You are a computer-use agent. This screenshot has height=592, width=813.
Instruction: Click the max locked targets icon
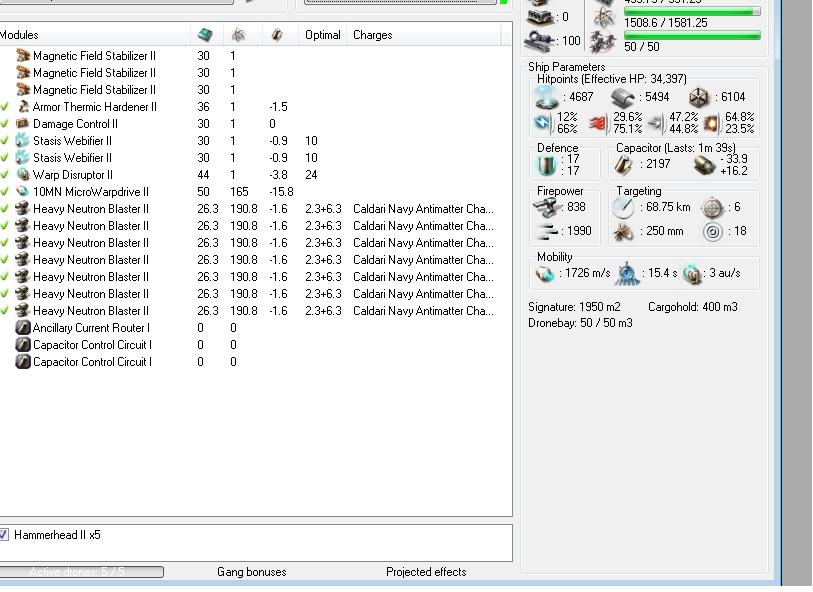[712, 208]
